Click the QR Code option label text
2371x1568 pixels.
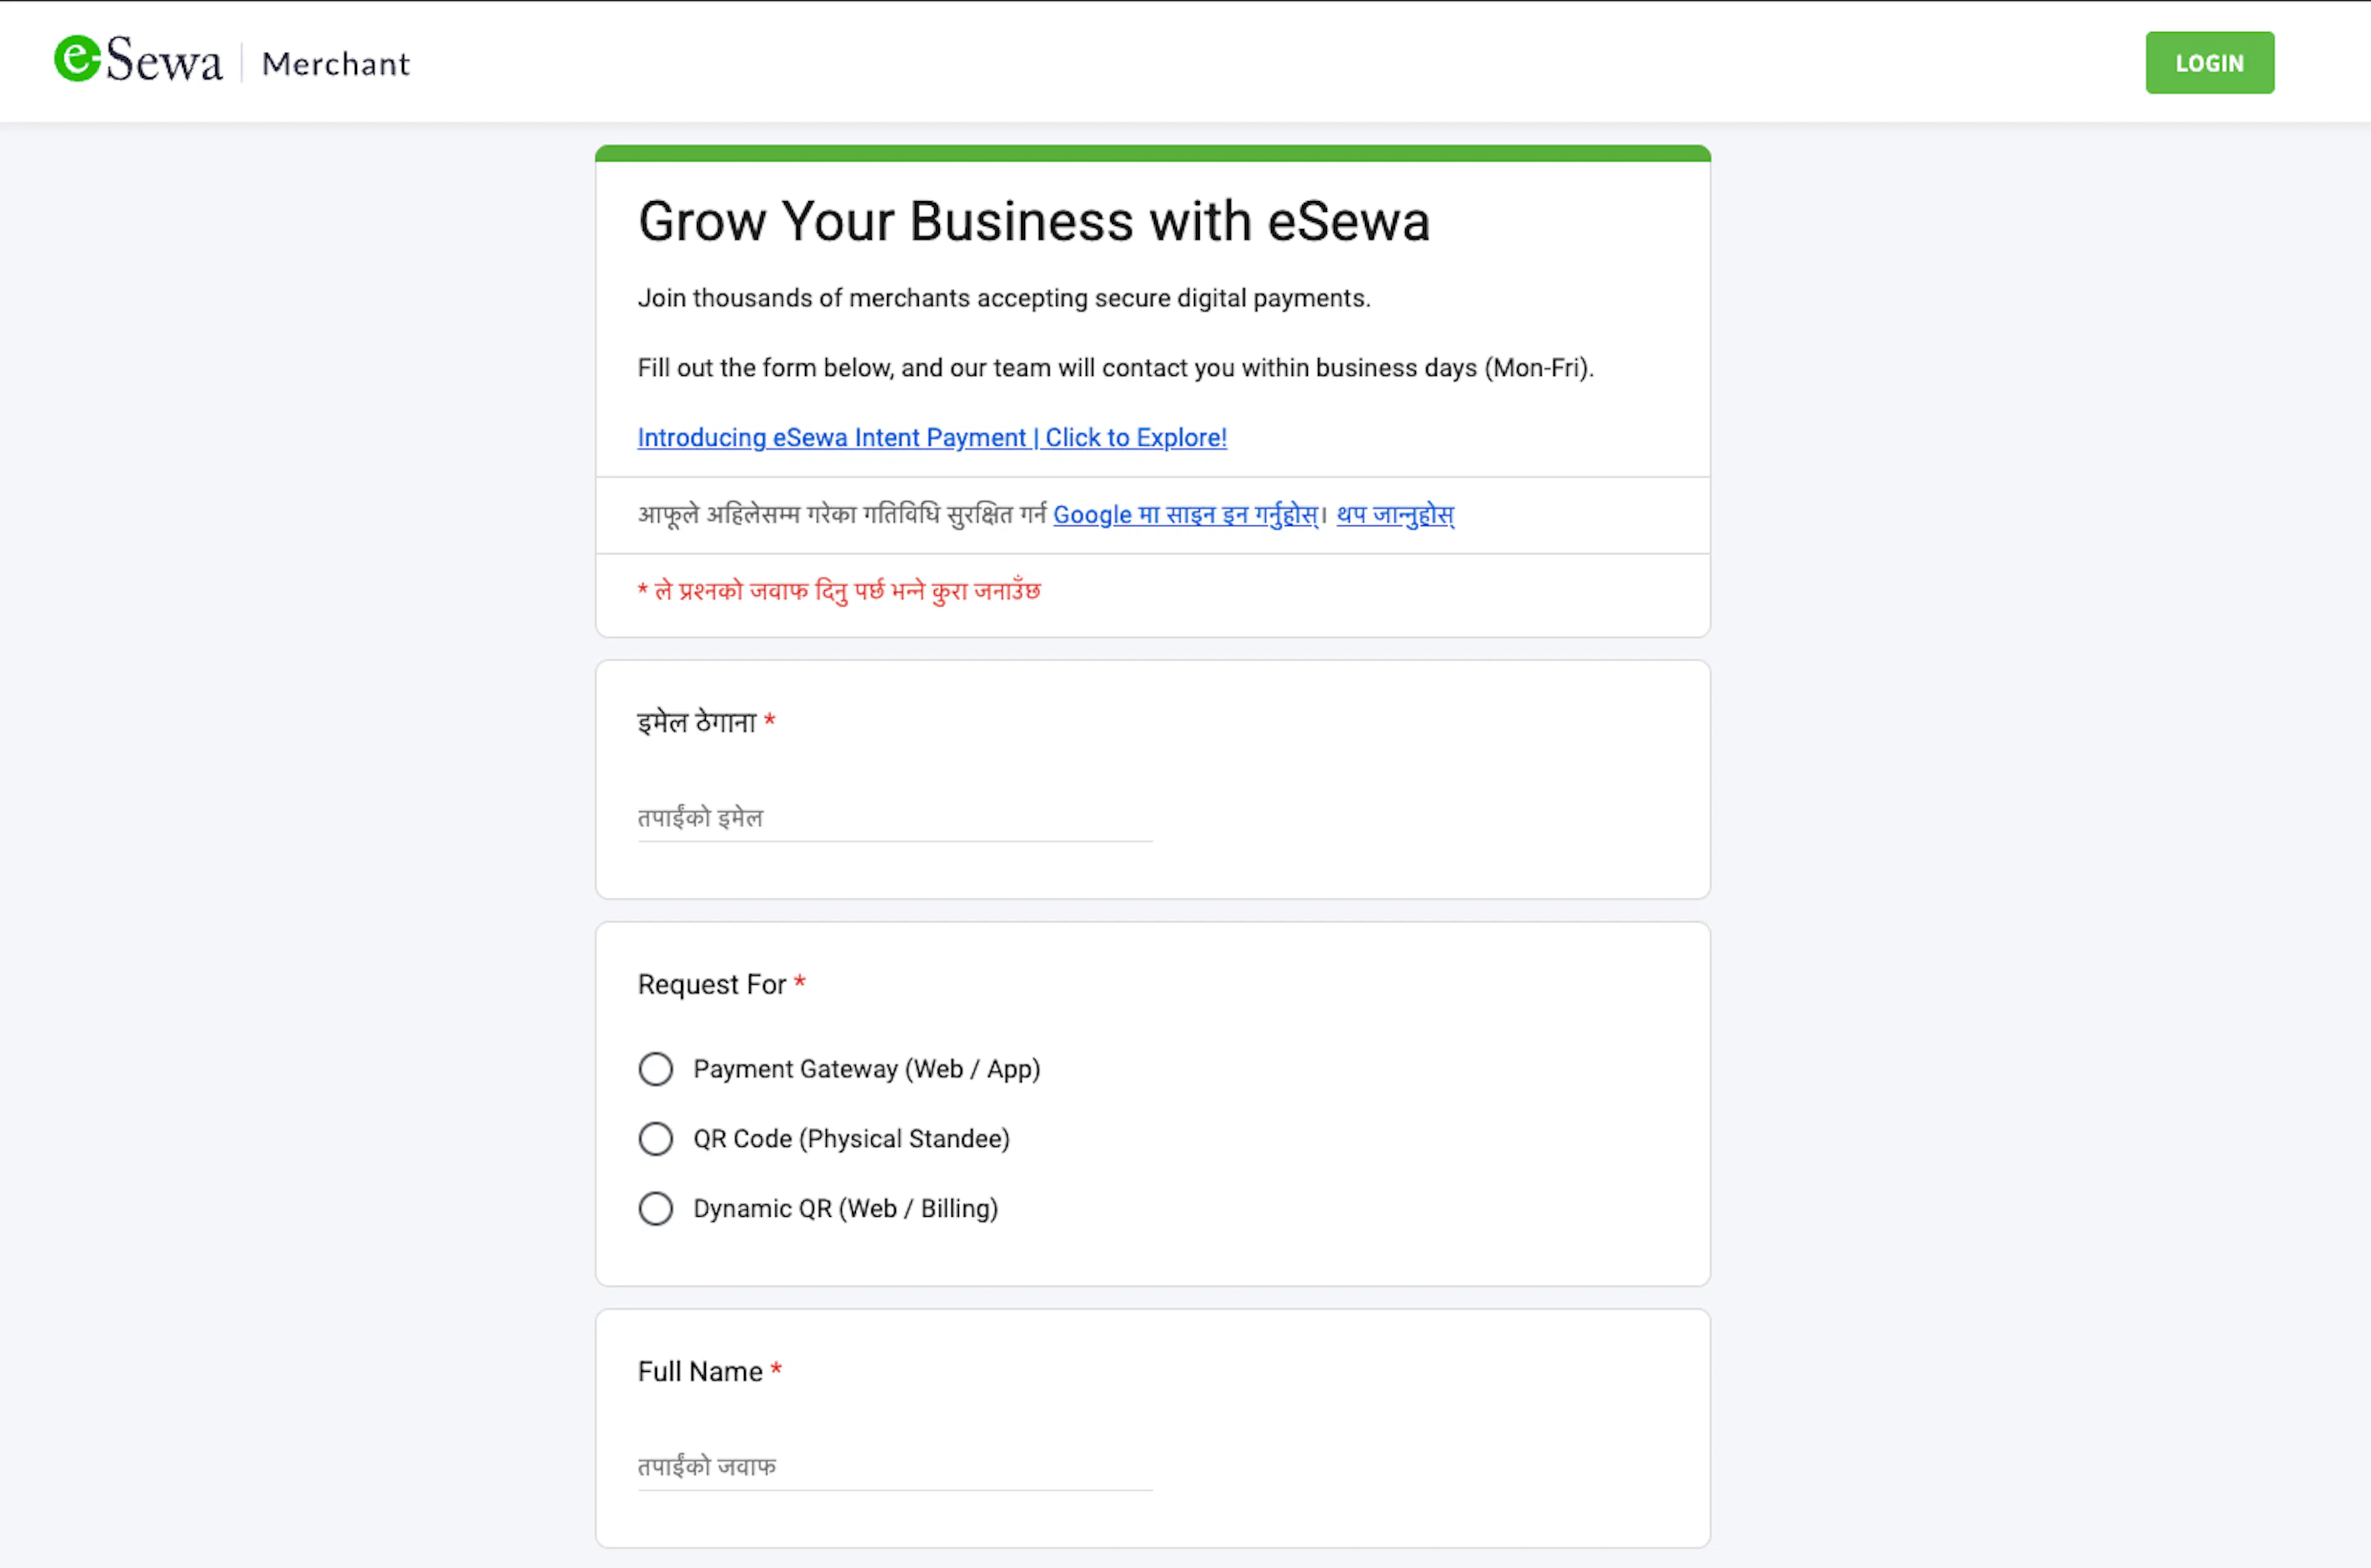(851, 1139)
